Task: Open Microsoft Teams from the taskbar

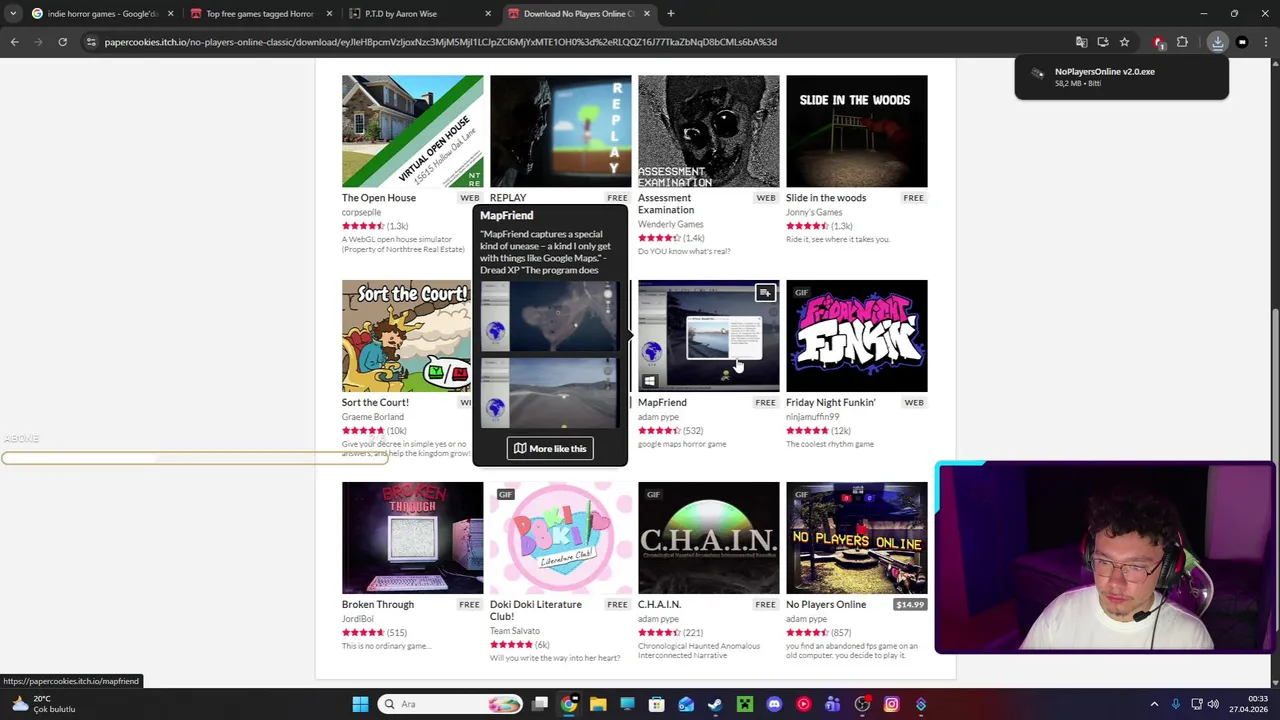Action: [x=832, y=704]
